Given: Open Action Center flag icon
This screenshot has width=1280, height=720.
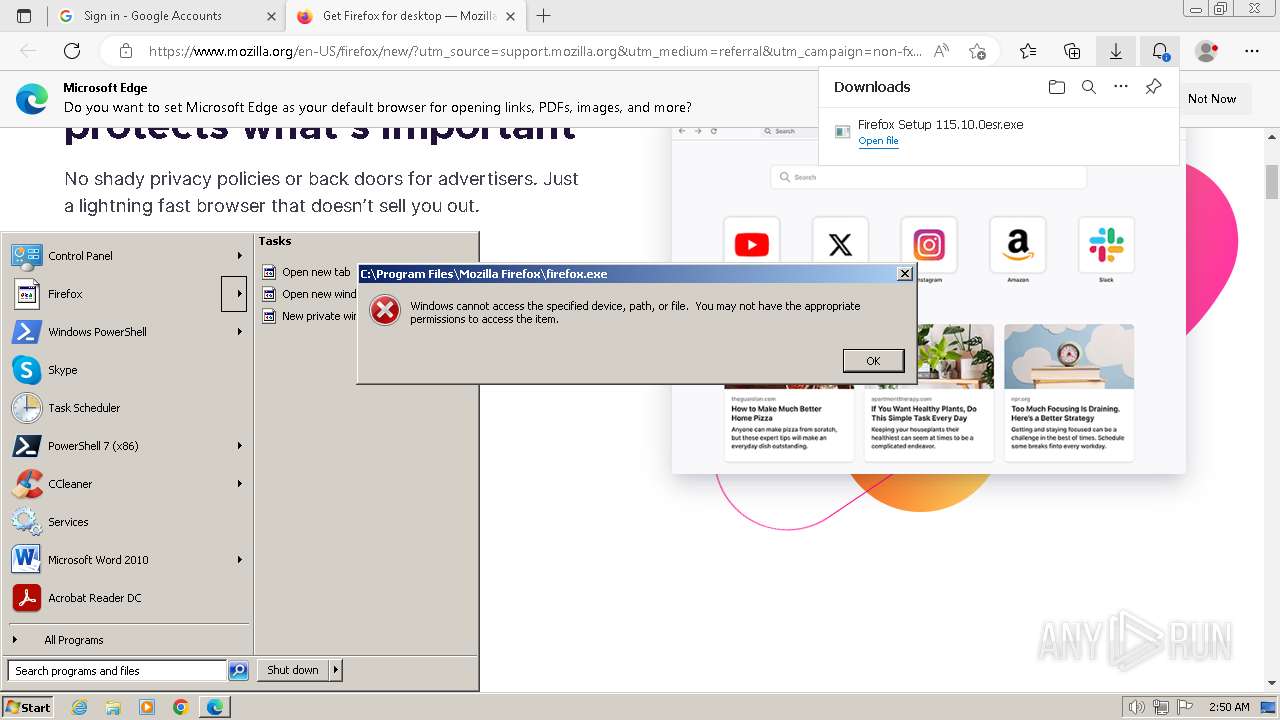Looking at the screenshot, I should 1184,707.
